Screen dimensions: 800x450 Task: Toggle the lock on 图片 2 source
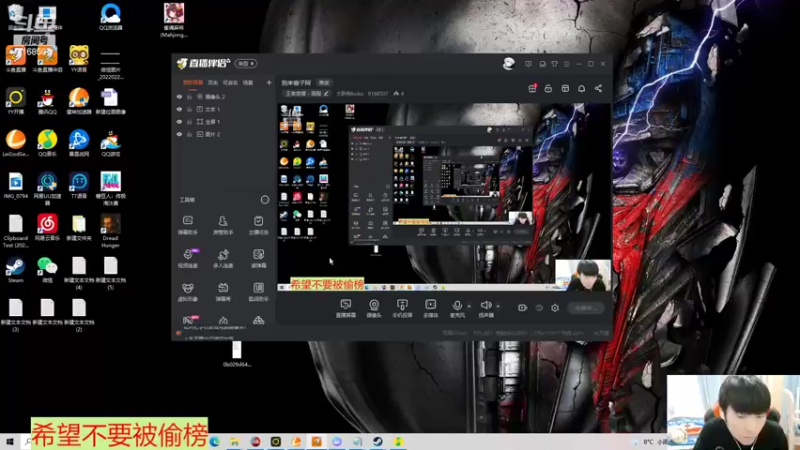[x=189, y=134]
